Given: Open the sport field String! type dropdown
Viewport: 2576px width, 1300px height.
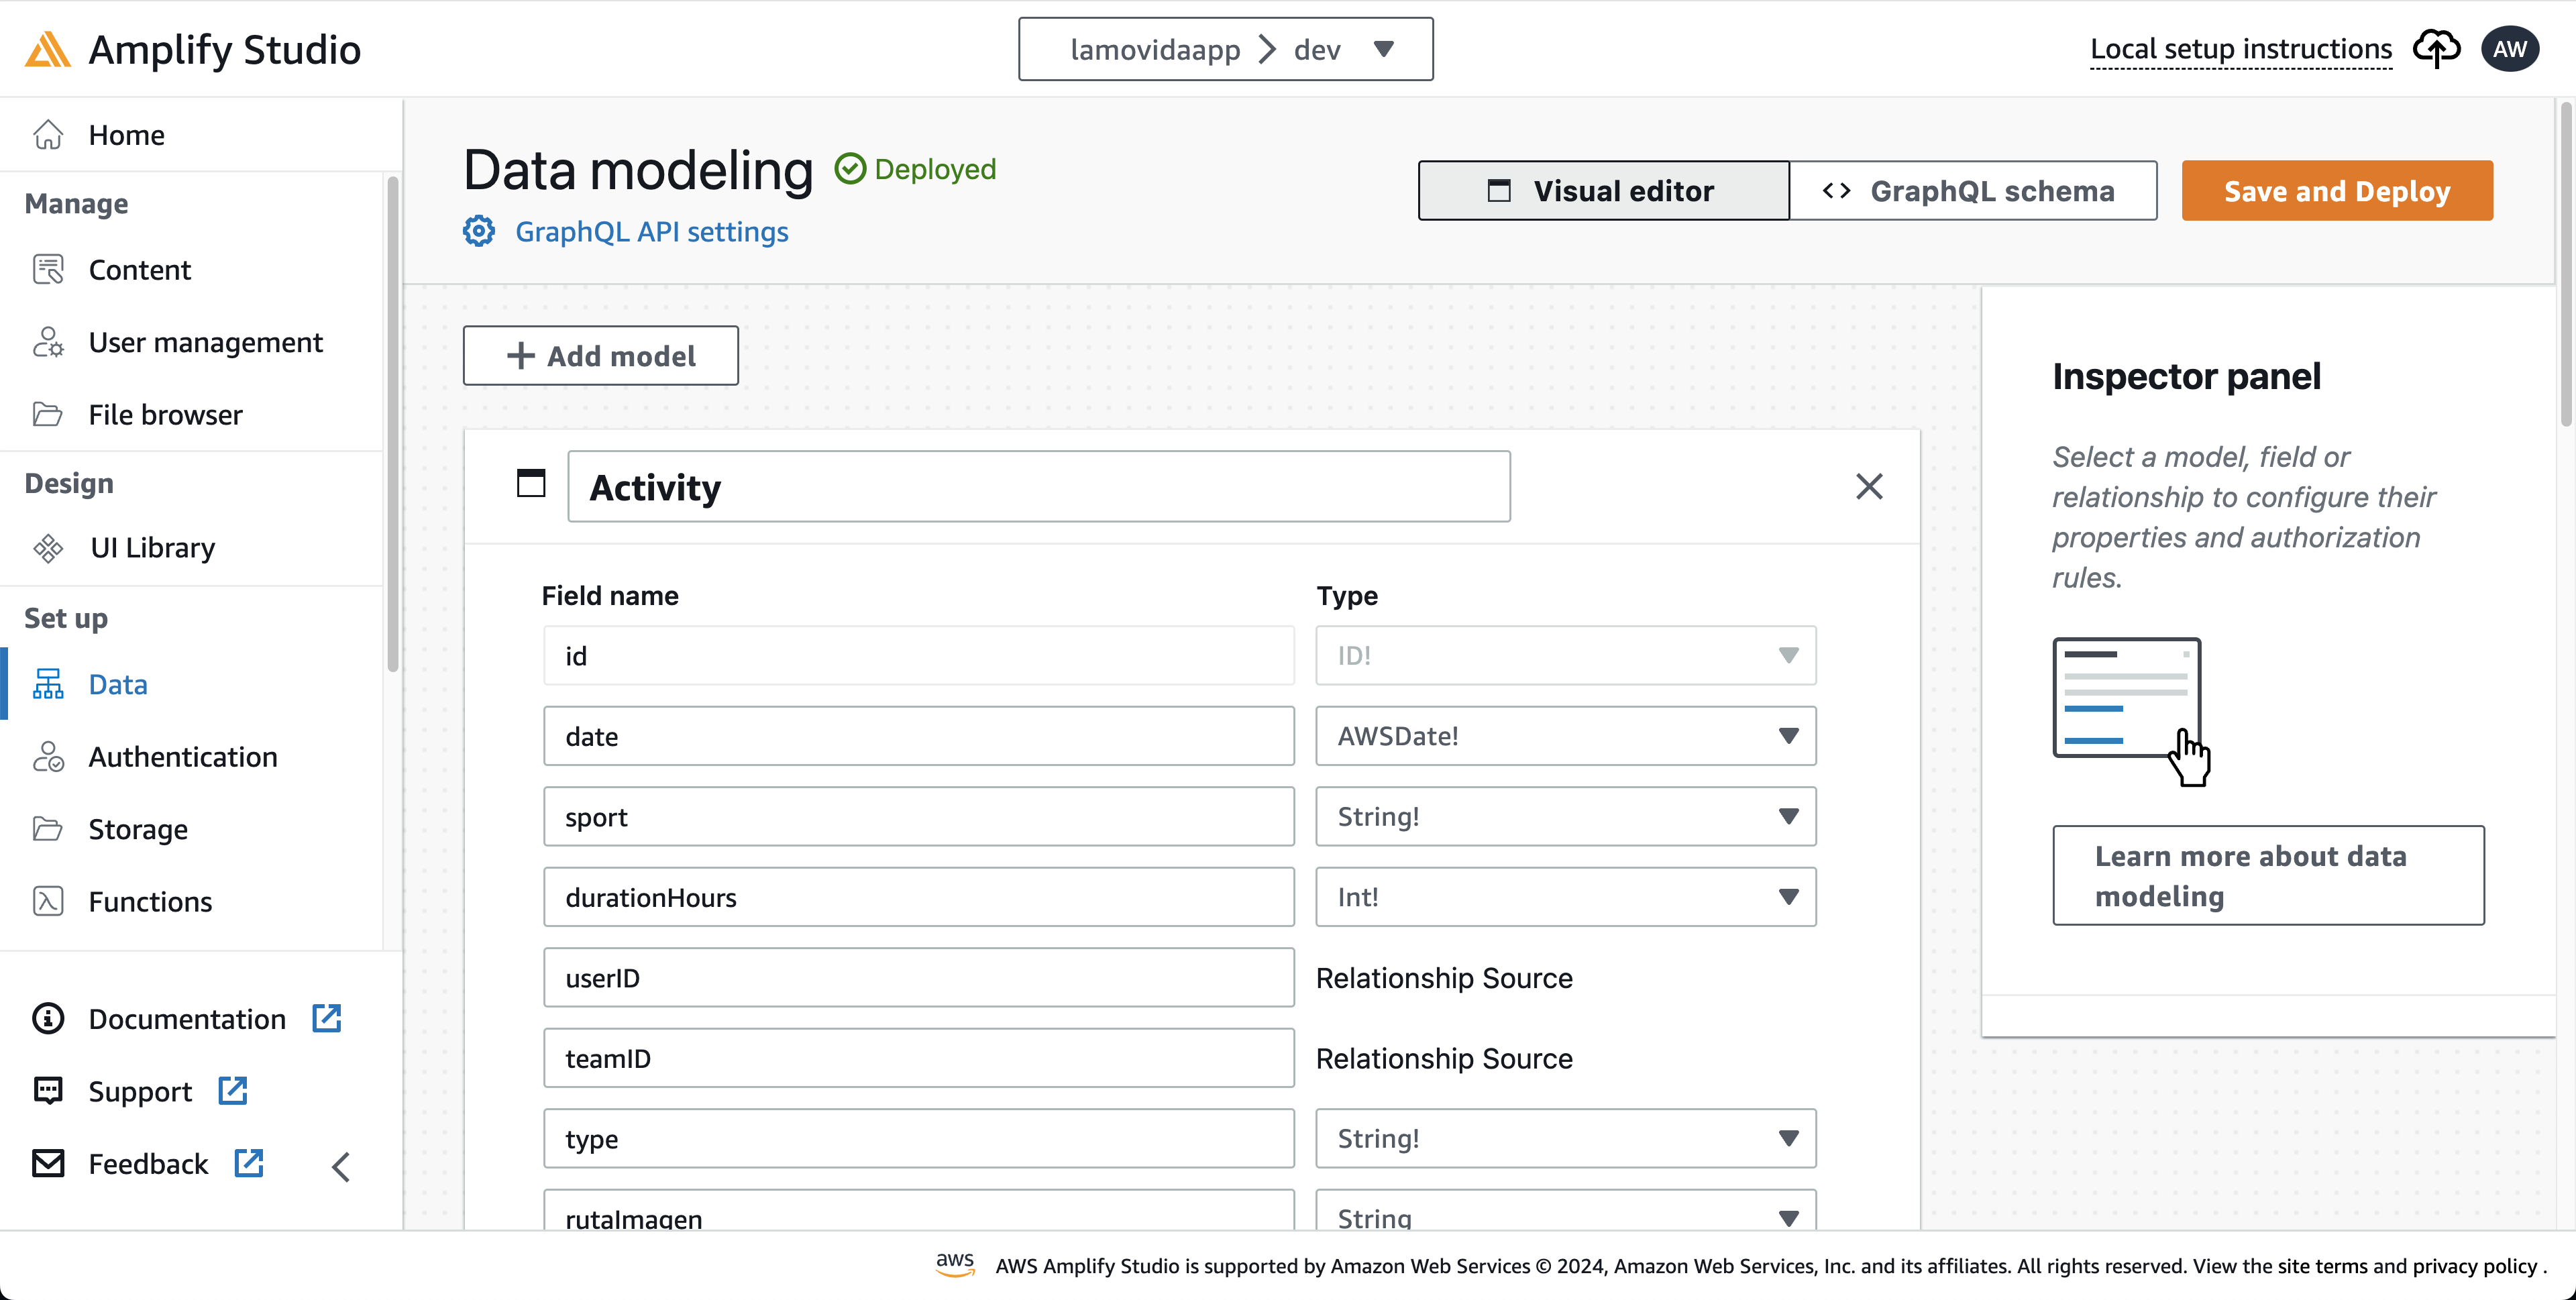Looking at the screenshot, I should (1565, 816).
